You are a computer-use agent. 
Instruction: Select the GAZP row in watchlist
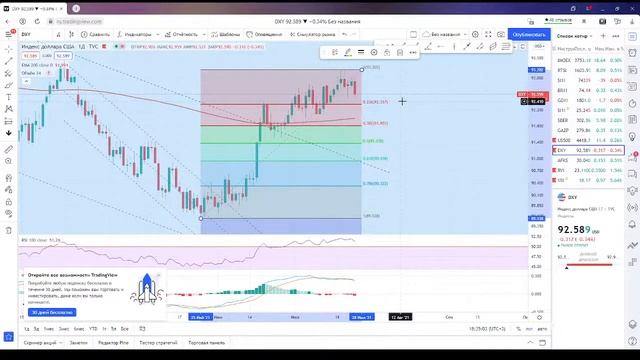point(589,130)
